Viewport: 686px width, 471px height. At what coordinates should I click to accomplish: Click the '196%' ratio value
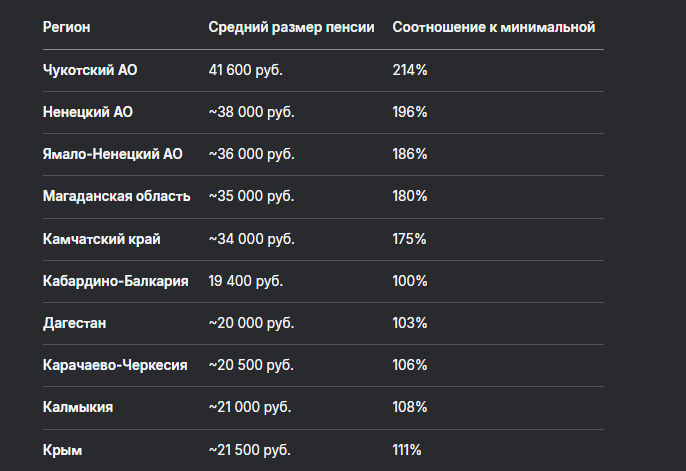410,113
